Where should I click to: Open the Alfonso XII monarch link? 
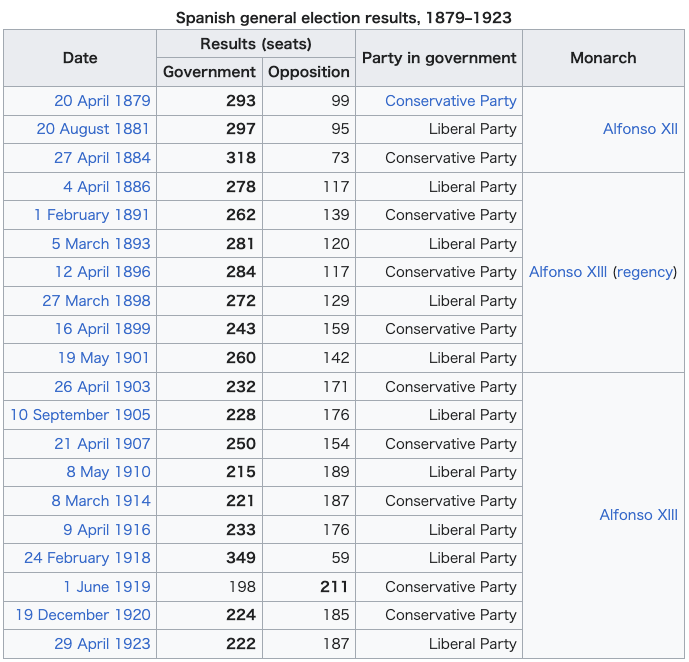point(640,129)
